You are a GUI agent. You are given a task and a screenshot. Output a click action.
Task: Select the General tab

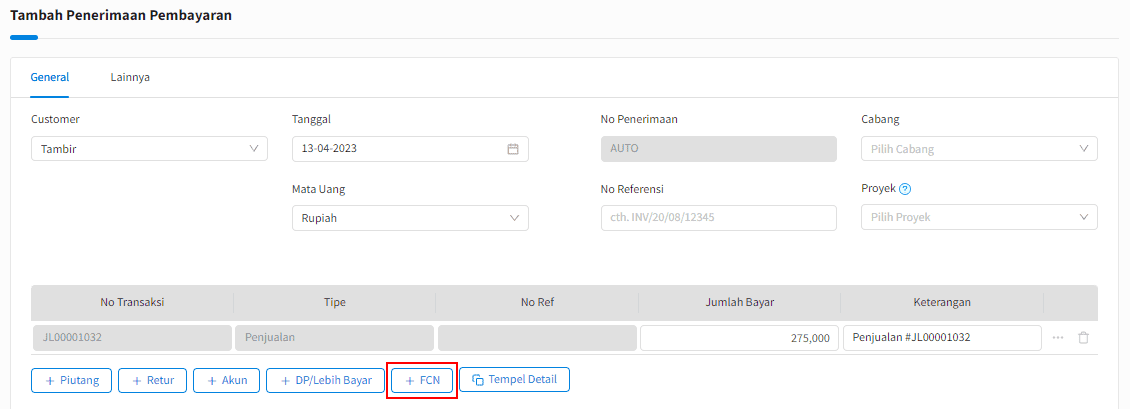point(50,77)
